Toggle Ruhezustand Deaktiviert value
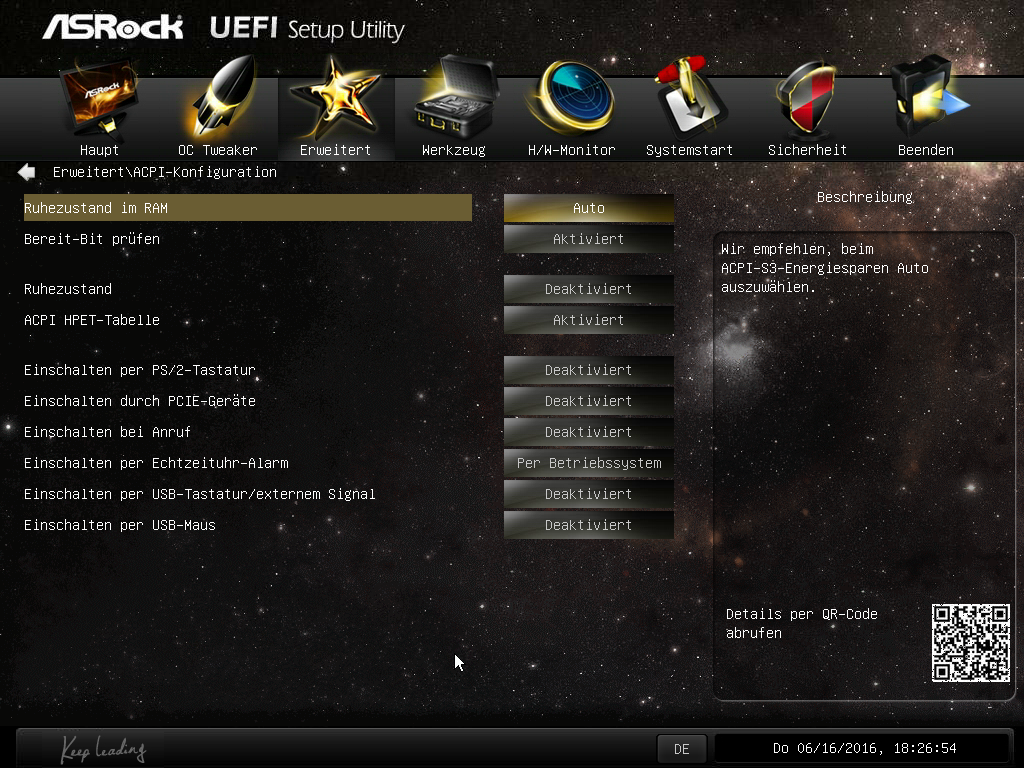 [588, 289]
